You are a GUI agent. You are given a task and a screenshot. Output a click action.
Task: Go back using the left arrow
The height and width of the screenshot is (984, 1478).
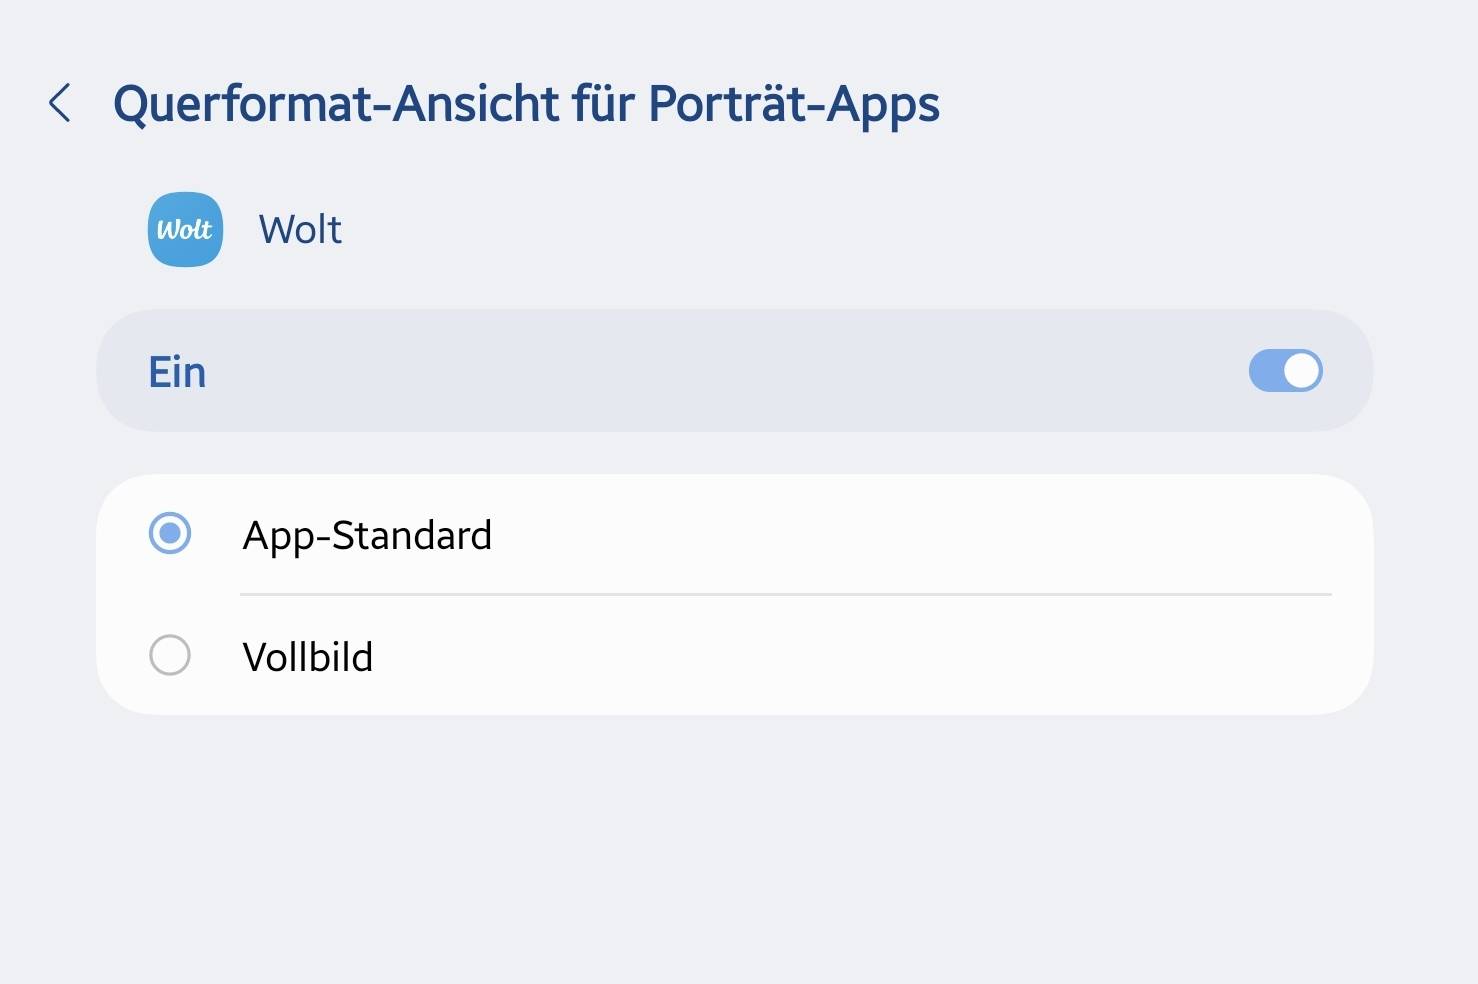(60, 103)
